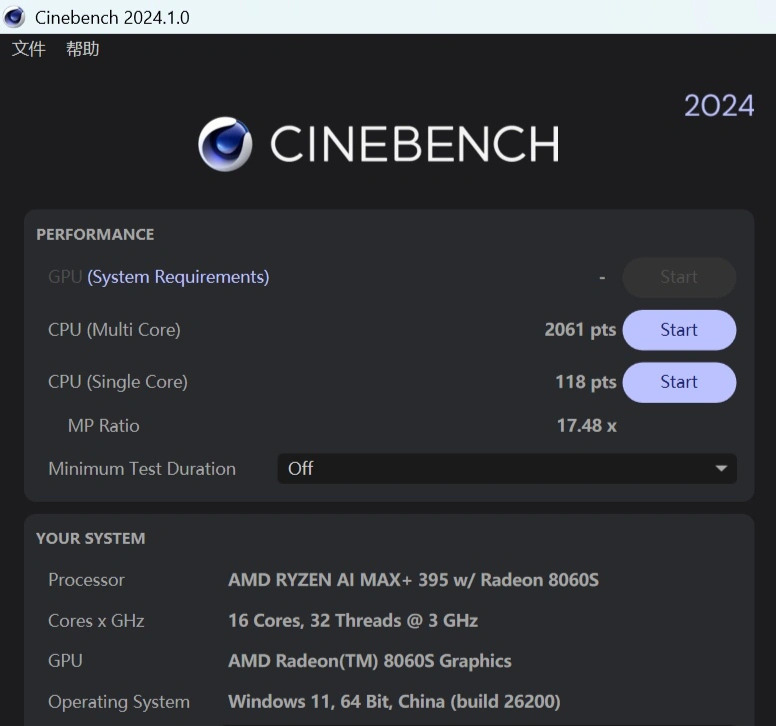Click the Minimum Test Duration dropdown arrow
The image size is (776, 726).
pos(721,468)
